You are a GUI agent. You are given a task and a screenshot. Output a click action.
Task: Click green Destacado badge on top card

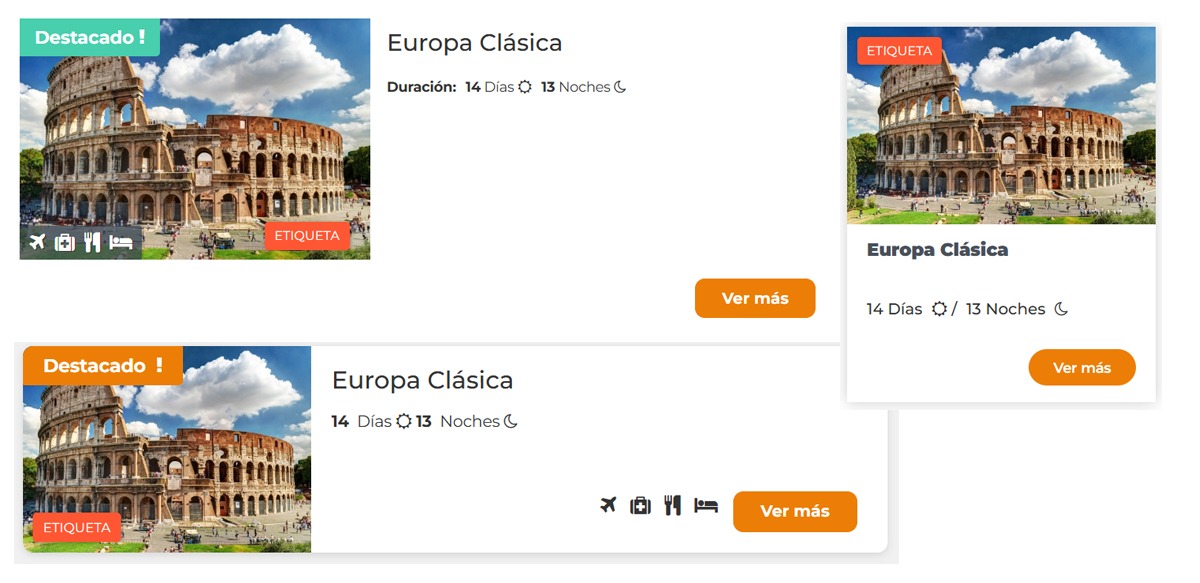(90, 37)
